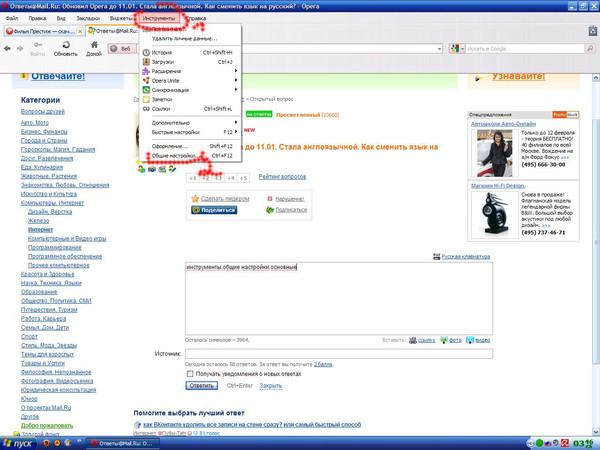Open Рейтинг вопросов link
600x450 pixels.
(282, 177)
